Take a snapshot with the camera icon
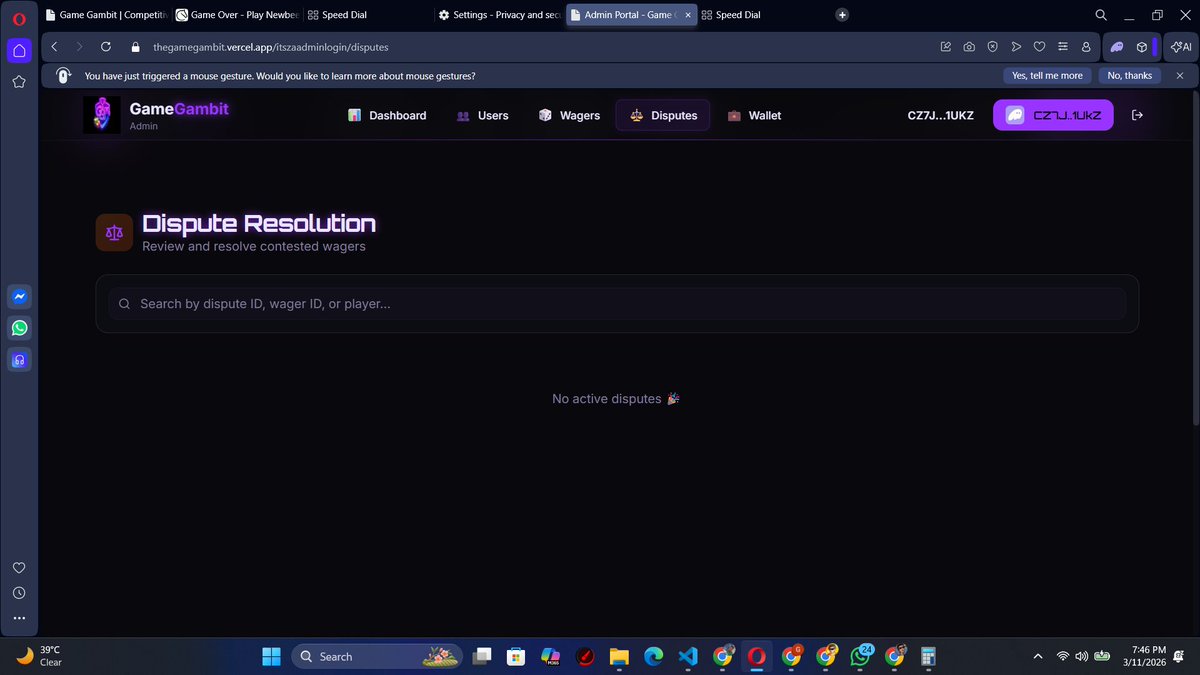Viewport: 1200px width, 675px height. pyautogui.click(x=969, y=47)
